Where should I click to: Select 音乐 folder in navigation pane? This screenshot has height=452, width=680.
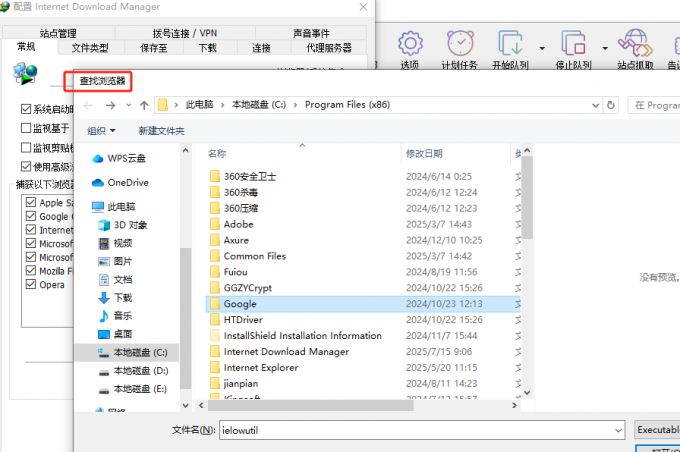coord(115,316)
